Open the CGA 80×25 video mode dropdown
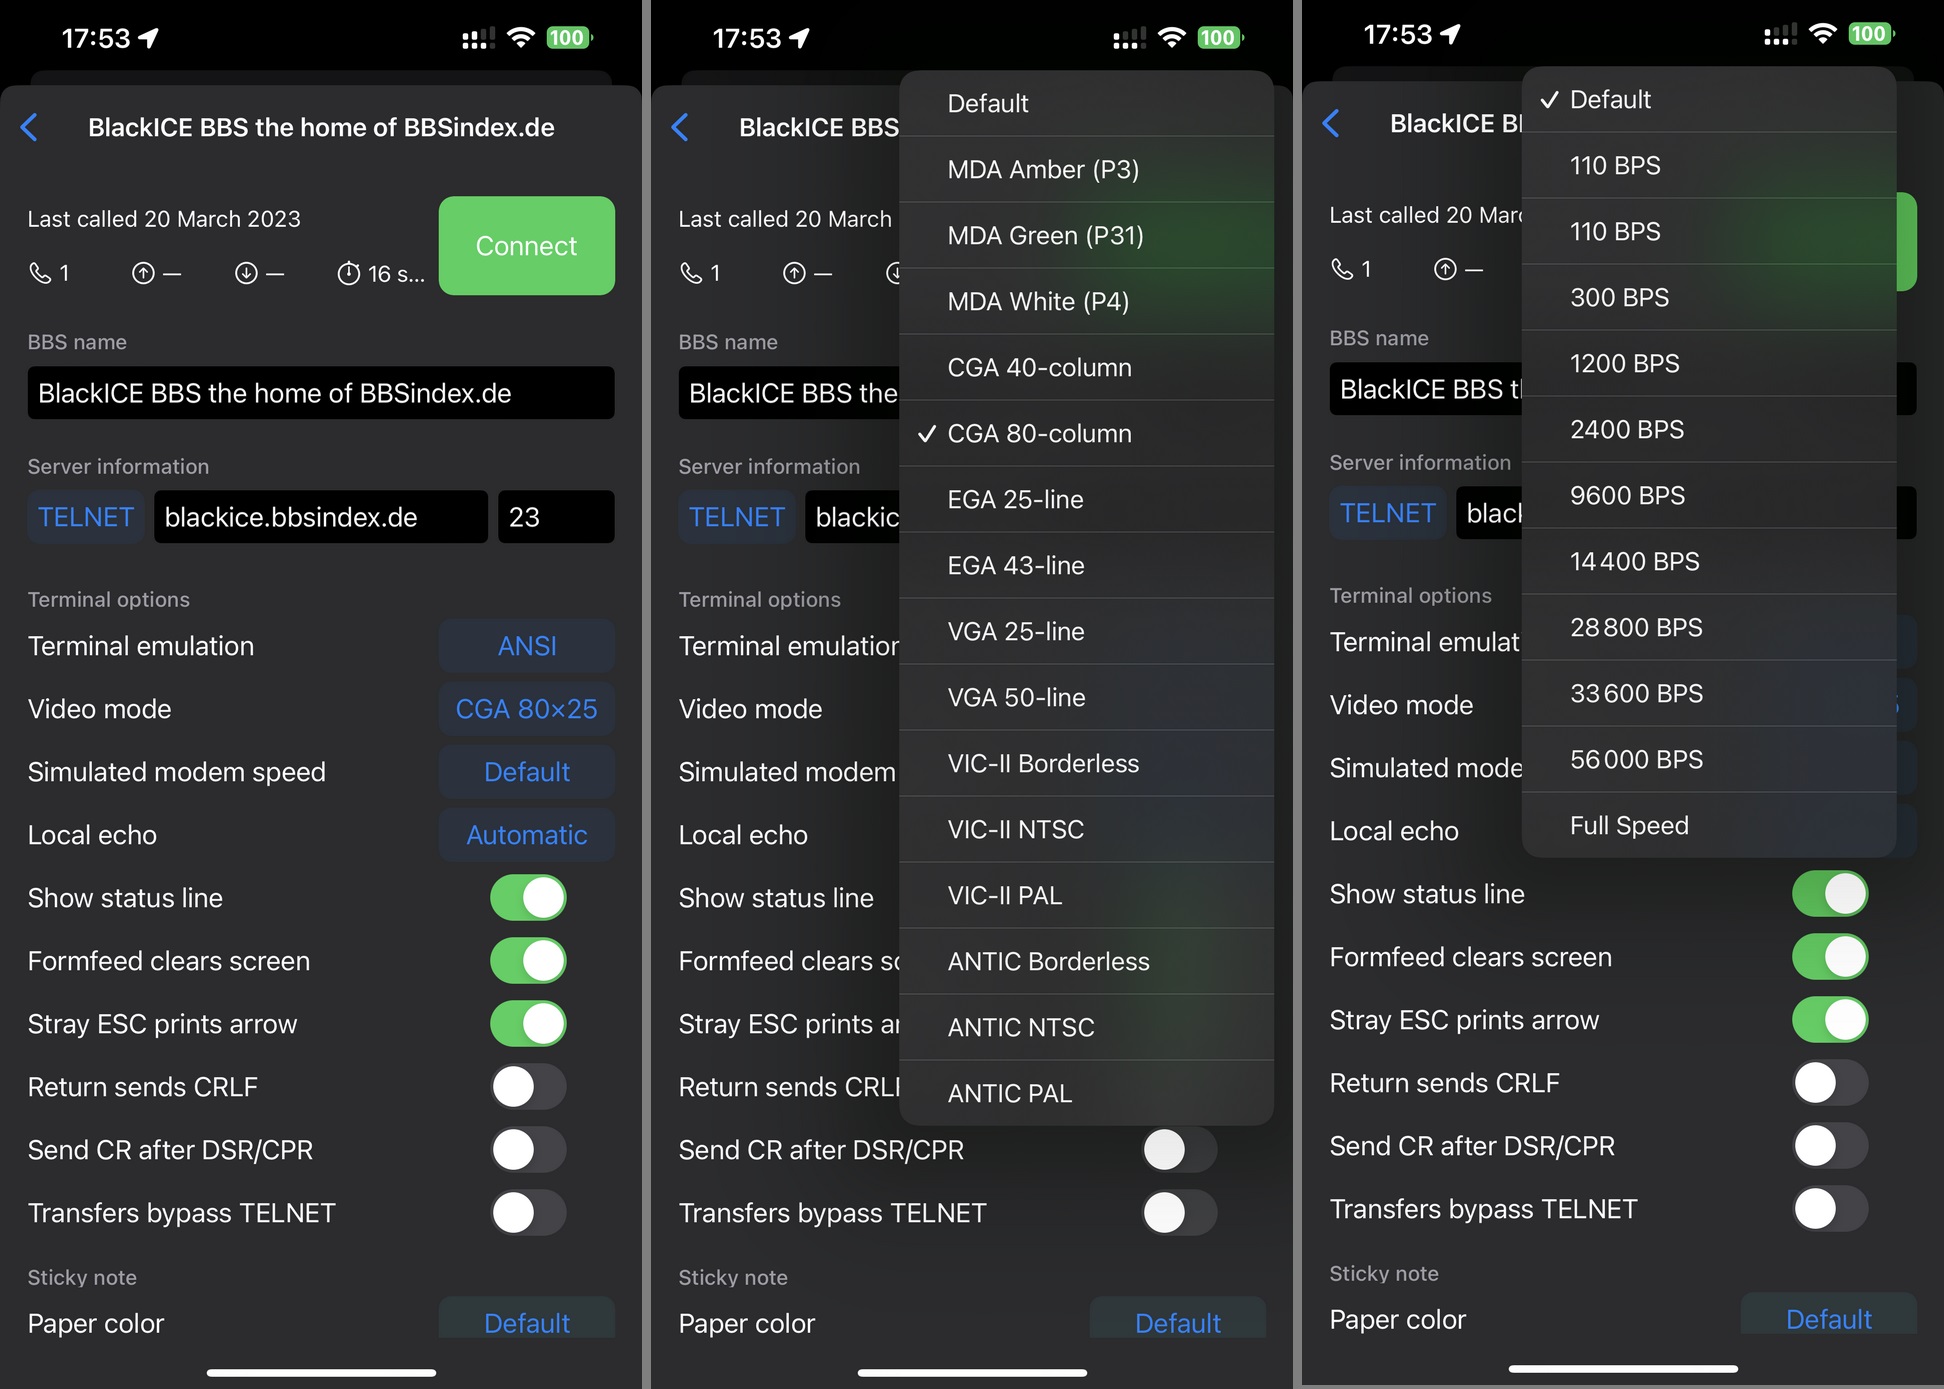The height and width of the screenshot is (1389, 1944). pyautogui.click(x=527, y=709)
